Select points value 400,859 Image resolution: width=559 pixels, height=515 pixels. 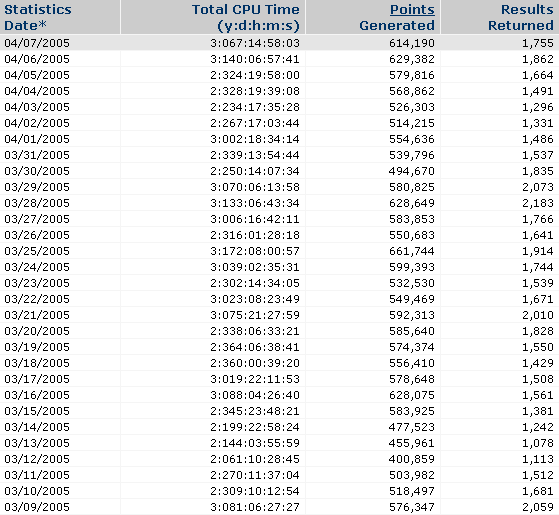[412, 459]
